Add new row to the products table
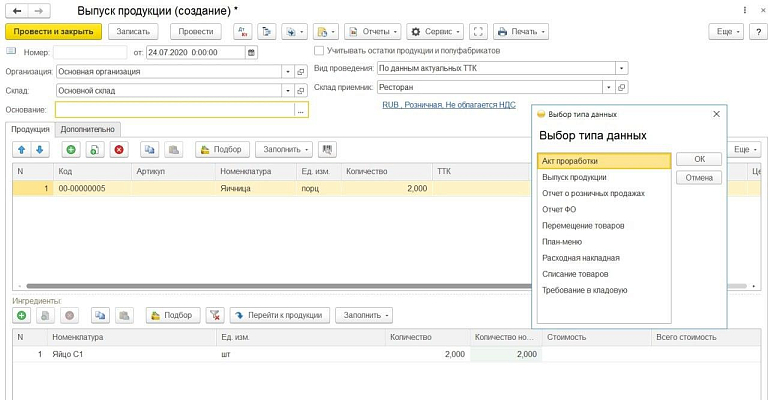This screenshot has width=768, height=400. tap(70, 149)
